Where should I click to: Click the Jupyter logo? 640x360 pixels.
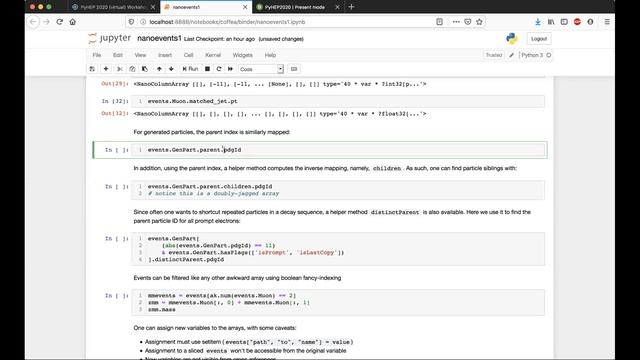pos(109,38)
